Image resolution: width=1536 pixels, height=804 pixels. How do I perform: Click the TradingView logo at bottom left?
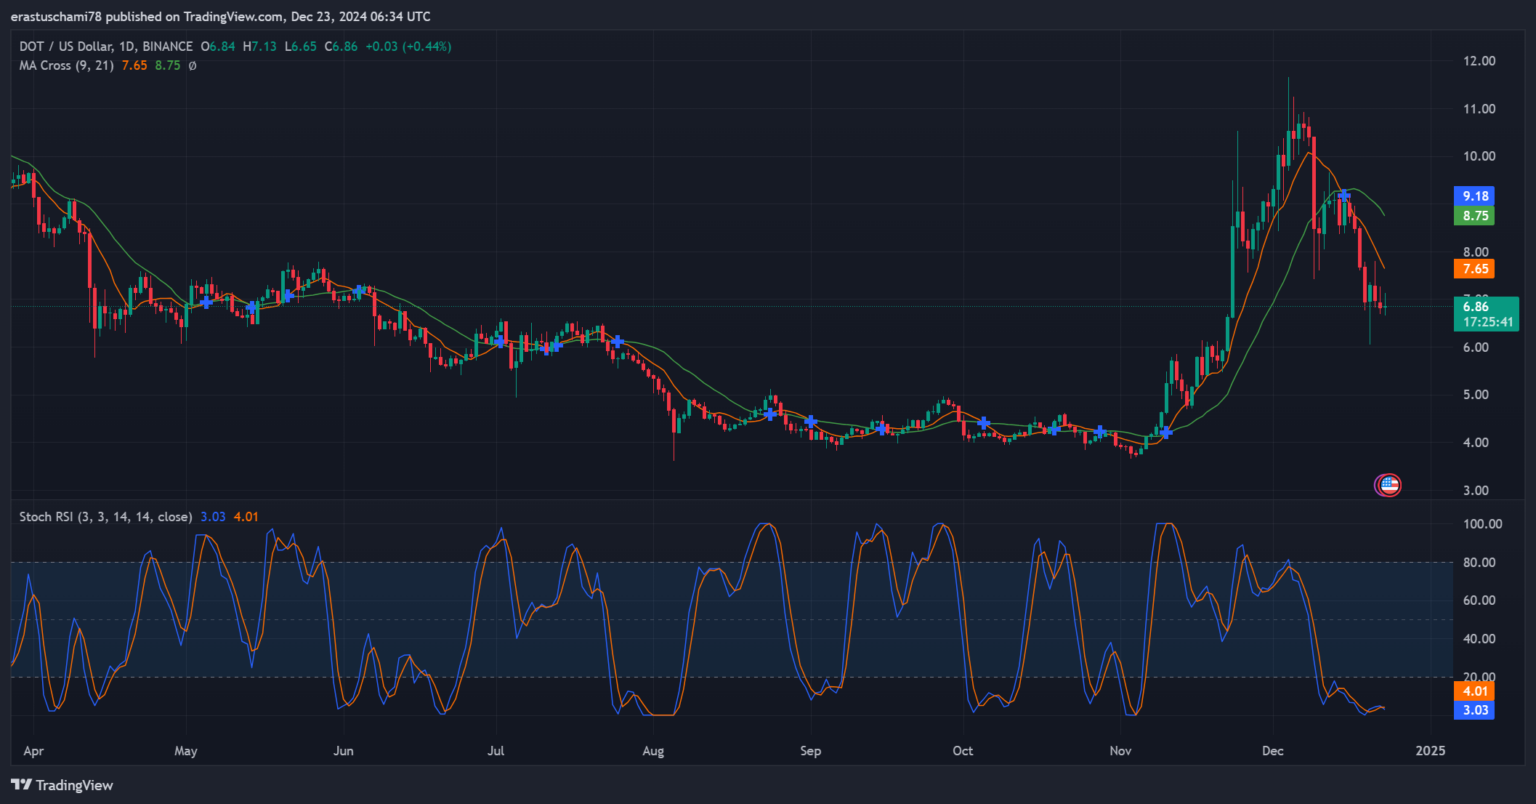pos(62,785)
